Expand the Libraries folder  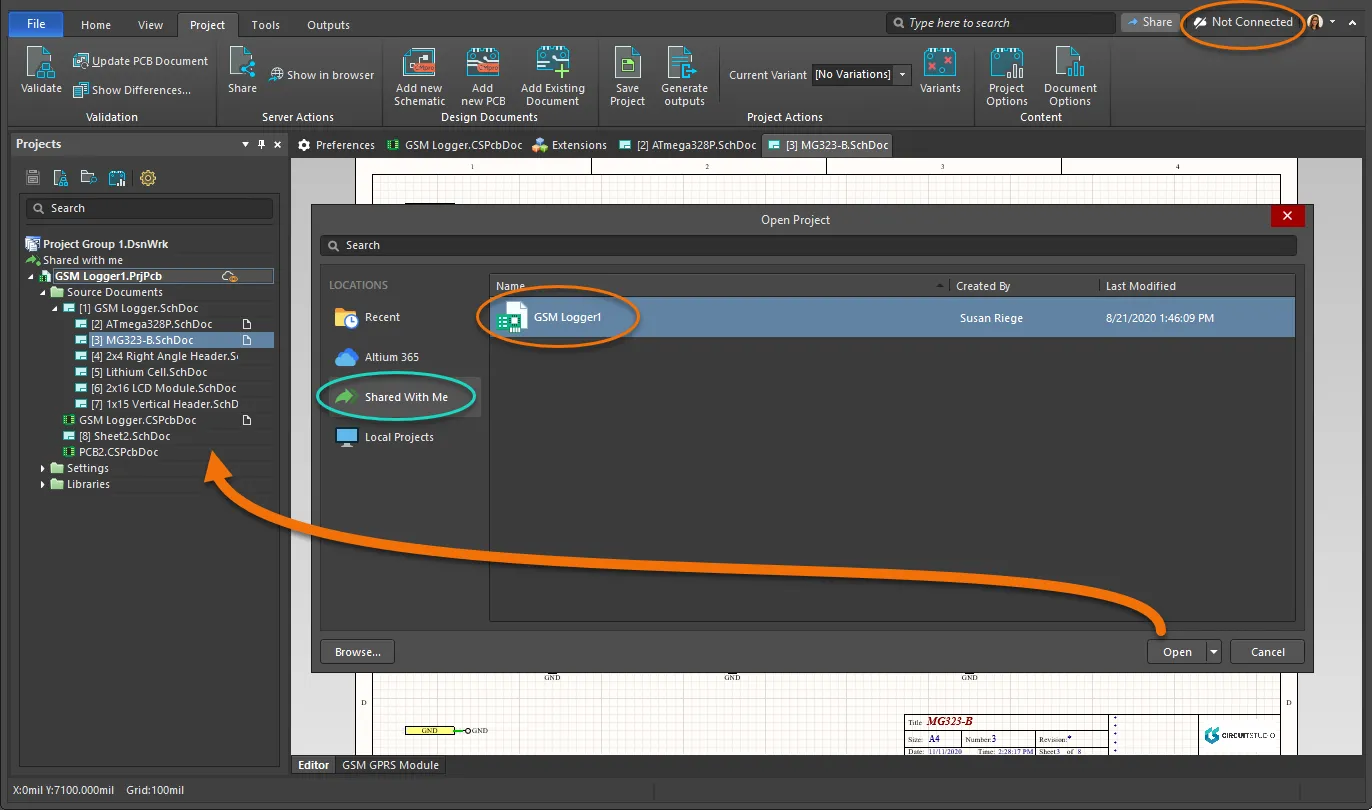click(x=43, y=484)
